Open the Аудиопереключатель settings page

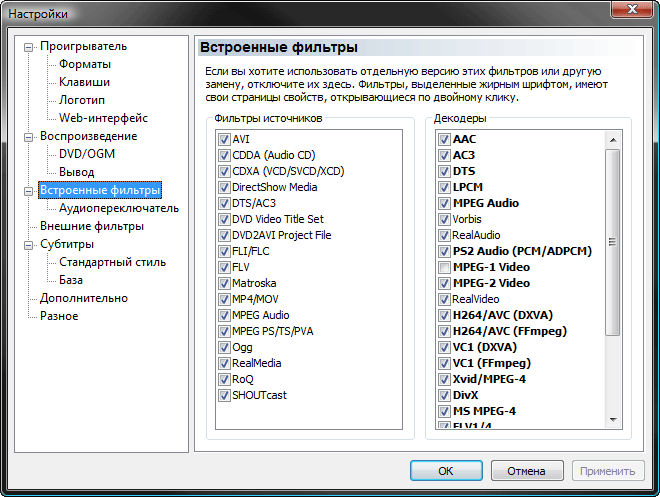pos(119,208)
